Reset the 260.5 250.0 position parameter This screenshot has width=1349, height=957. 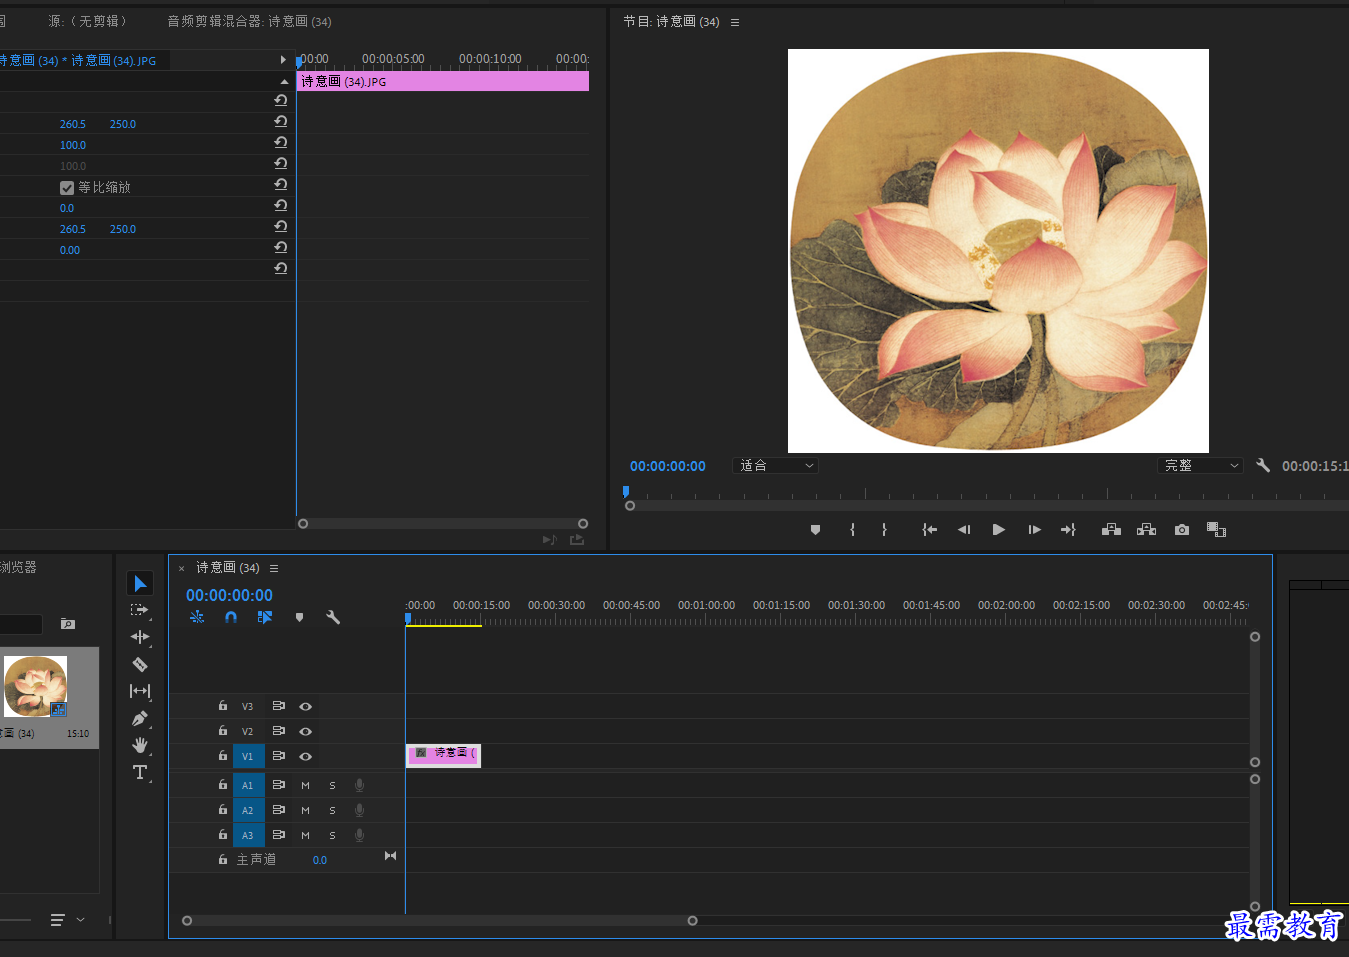[x=280, y=122]
